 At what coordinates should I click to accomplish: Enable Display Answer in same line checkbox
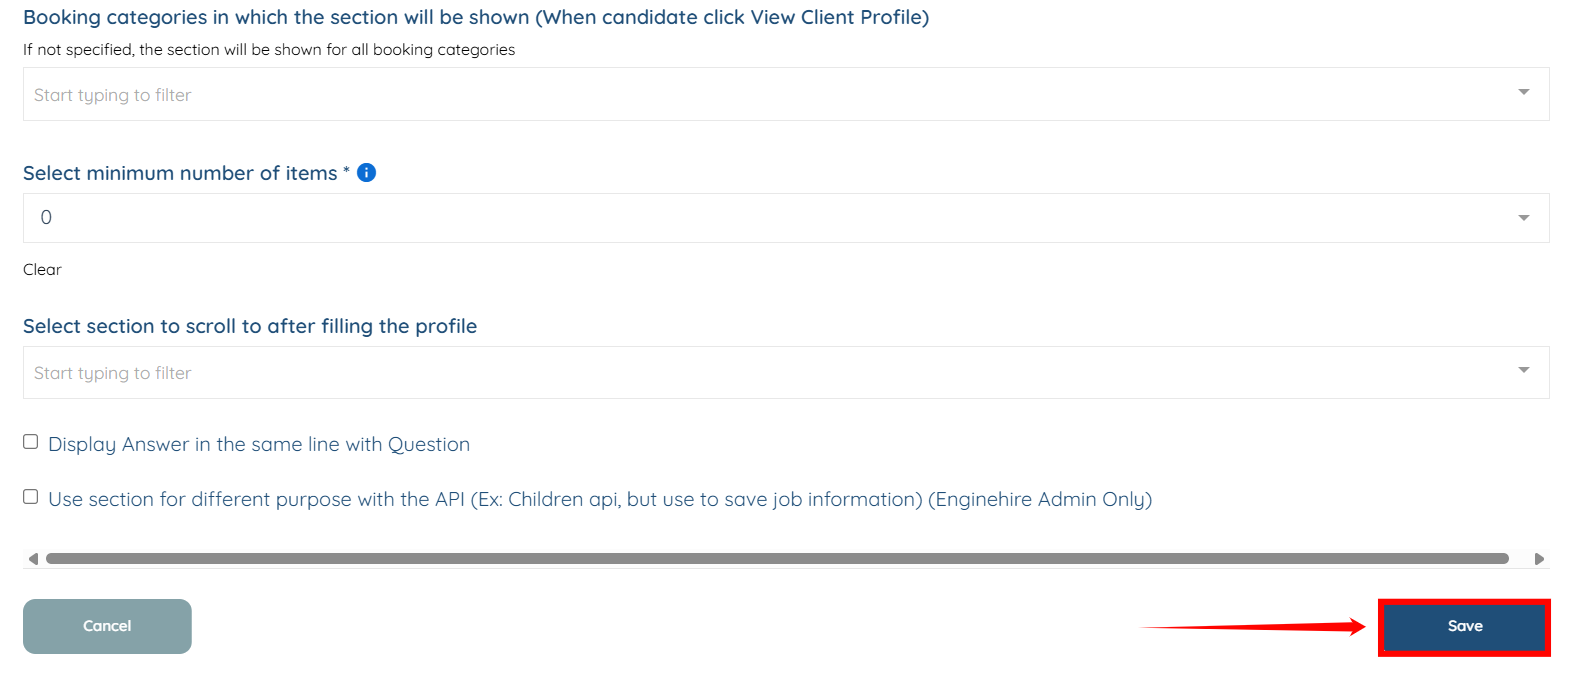pos(31,442)
